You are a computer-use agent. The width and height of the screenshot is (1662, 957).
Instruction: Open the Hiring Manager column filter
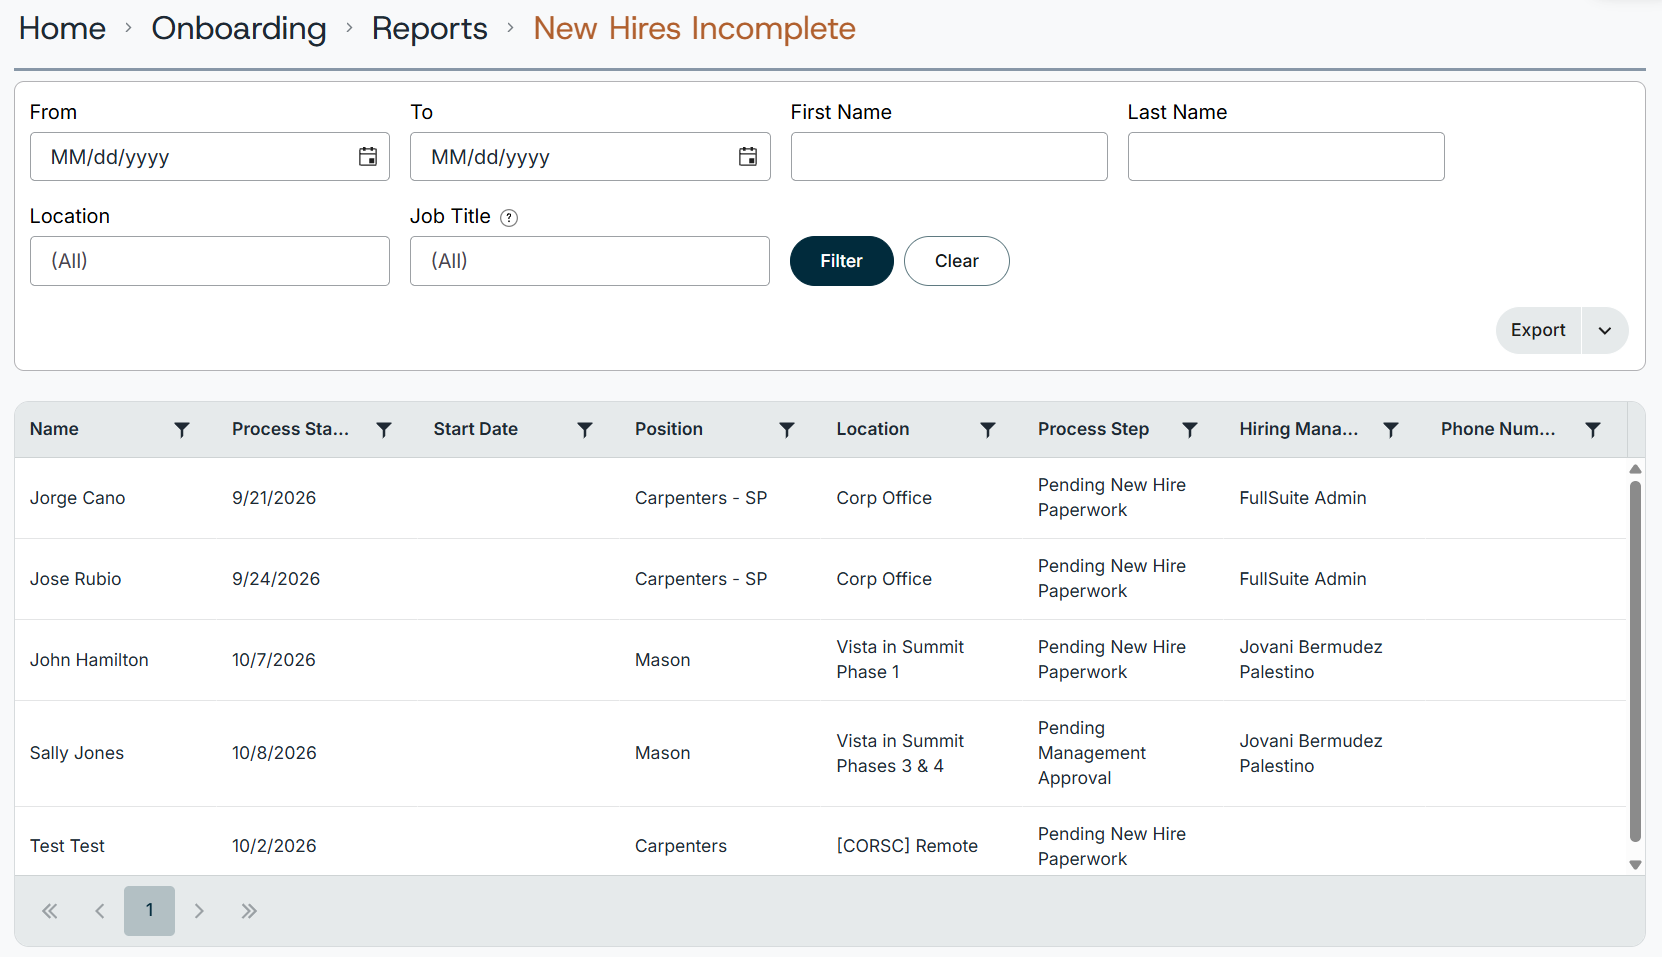point(1391,429)
